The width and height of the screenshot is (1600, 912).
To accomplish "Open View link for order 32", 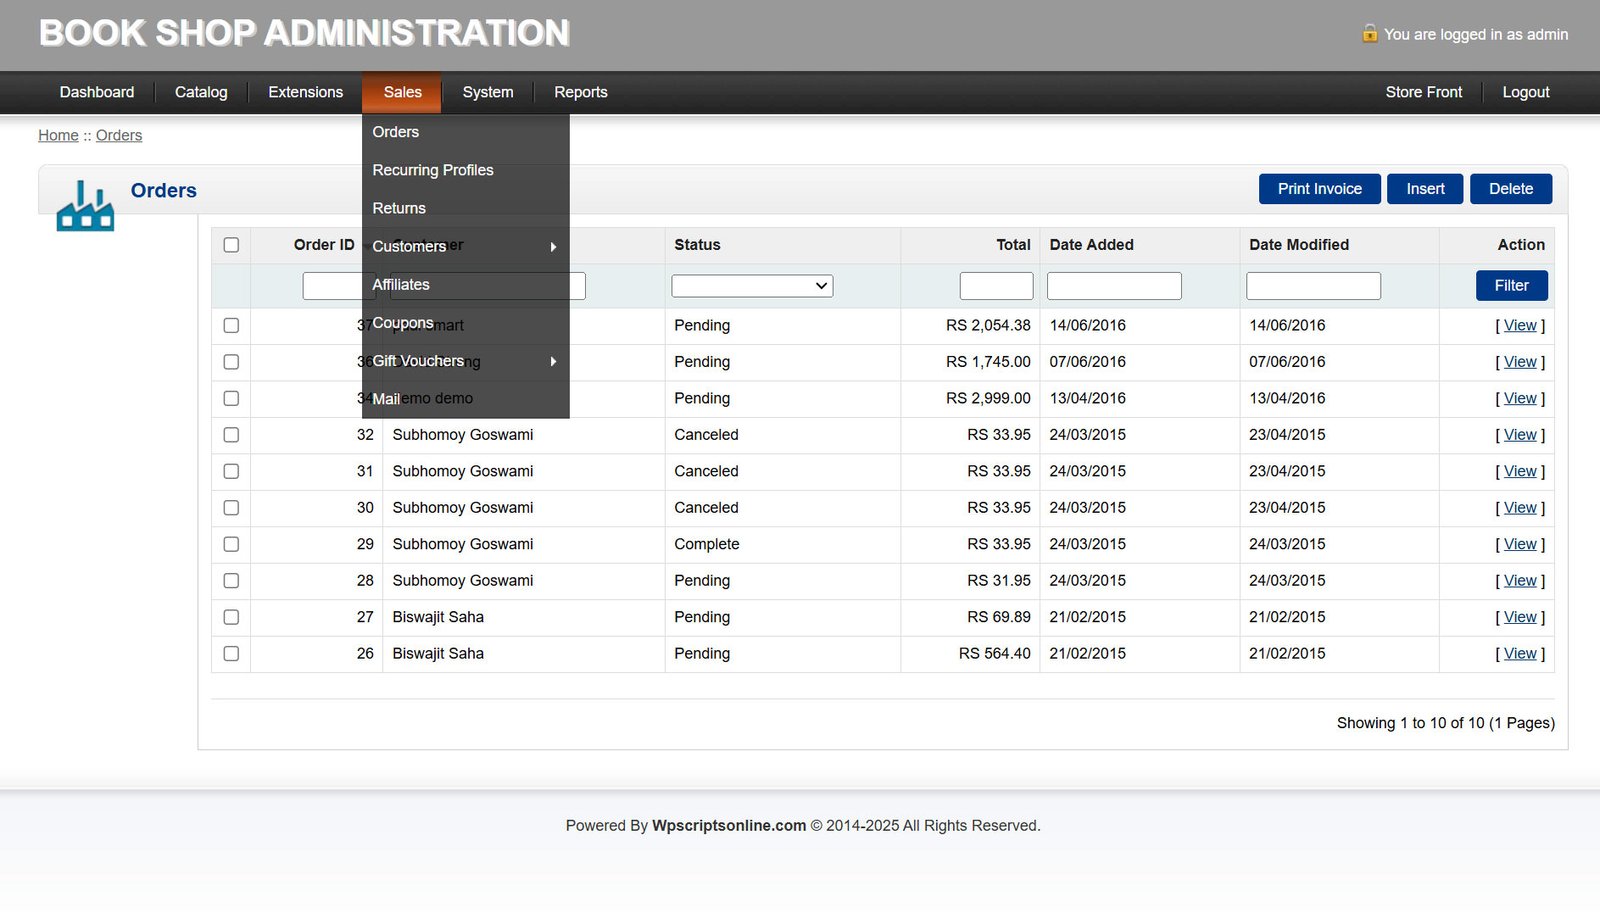I will pyautogui.click(x=1520, y=435).
